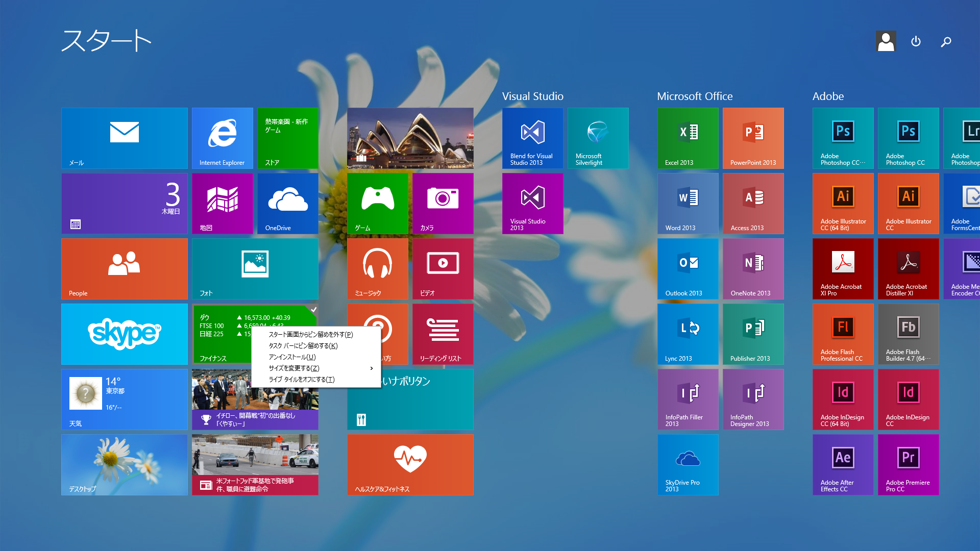Image resolution: width=980 pixels, height=551 pixels.
Task: Open InfoPath Filler 2013 tile
Action: [x=688, y=399]
